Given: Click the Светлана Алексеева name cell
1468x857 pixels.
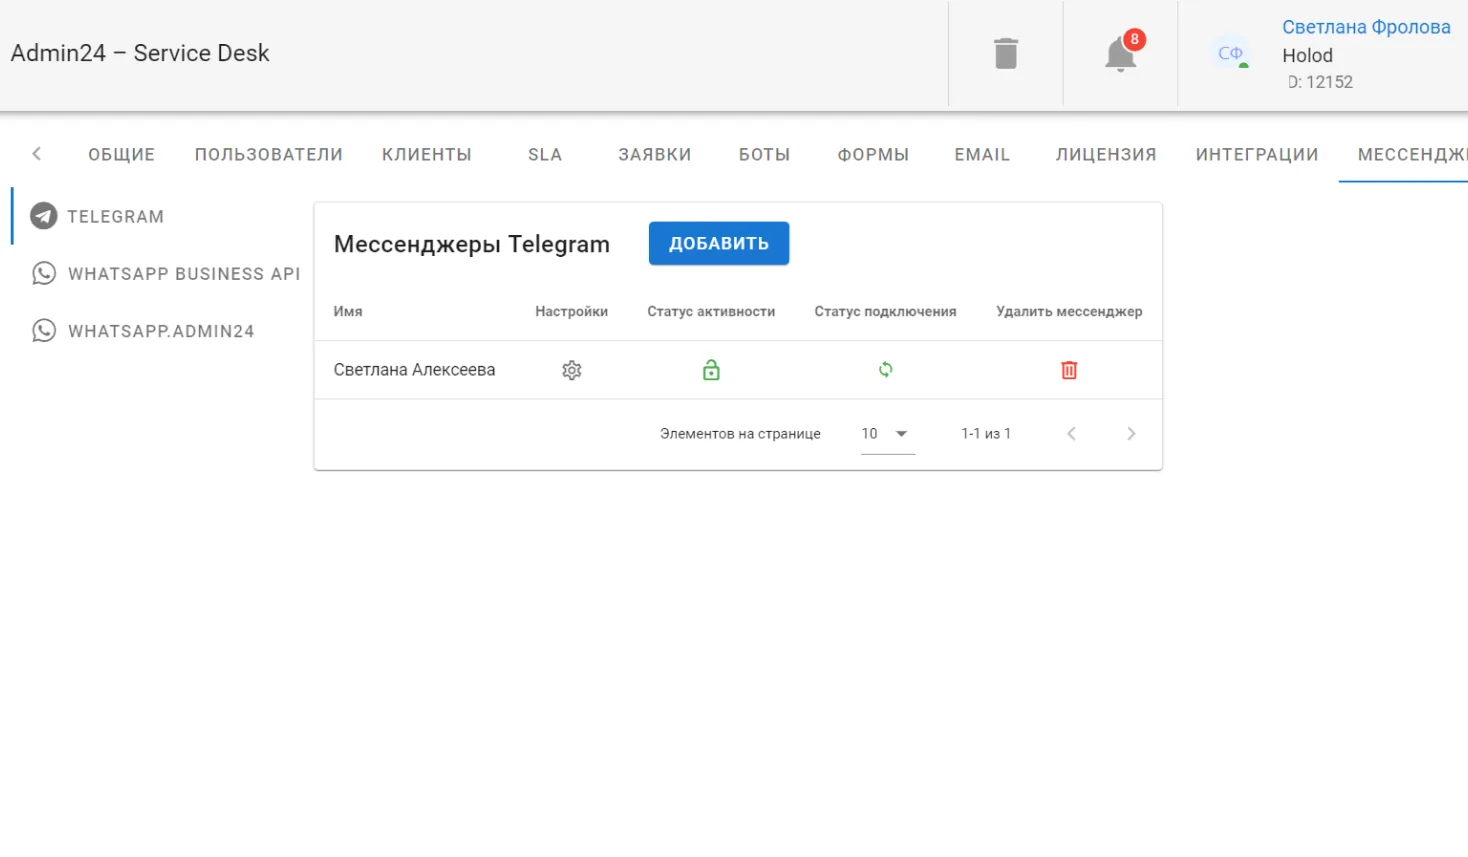Looking at the screenshot, I should pos(414,370).
